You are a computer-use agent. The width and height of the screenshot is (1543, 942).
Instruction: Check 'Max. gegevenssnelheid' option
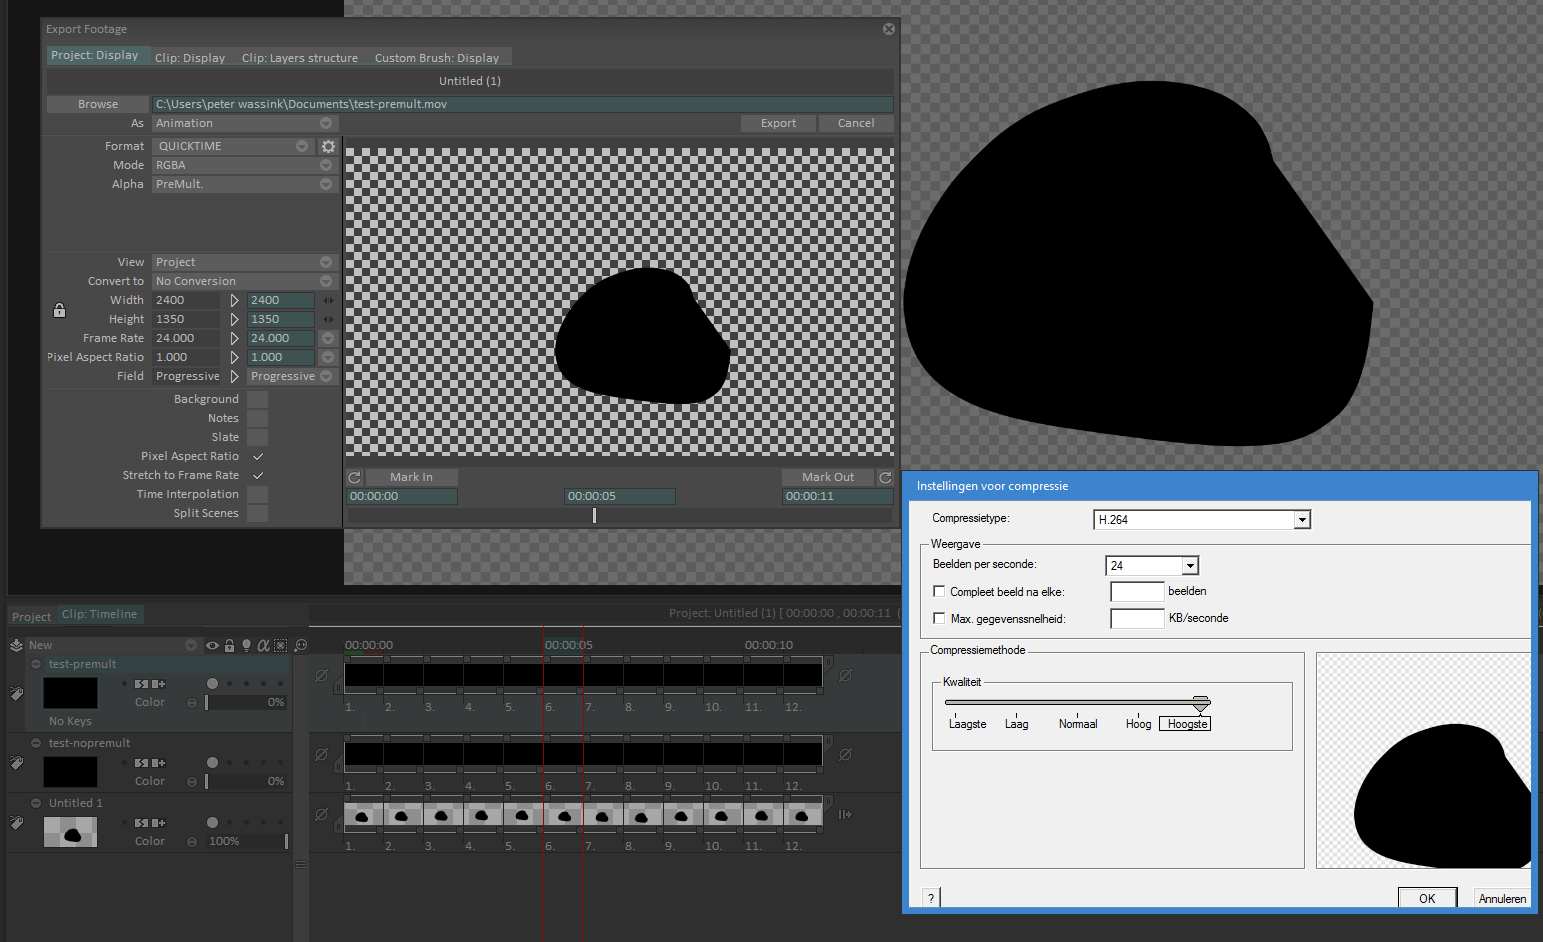tap(939, 618)
